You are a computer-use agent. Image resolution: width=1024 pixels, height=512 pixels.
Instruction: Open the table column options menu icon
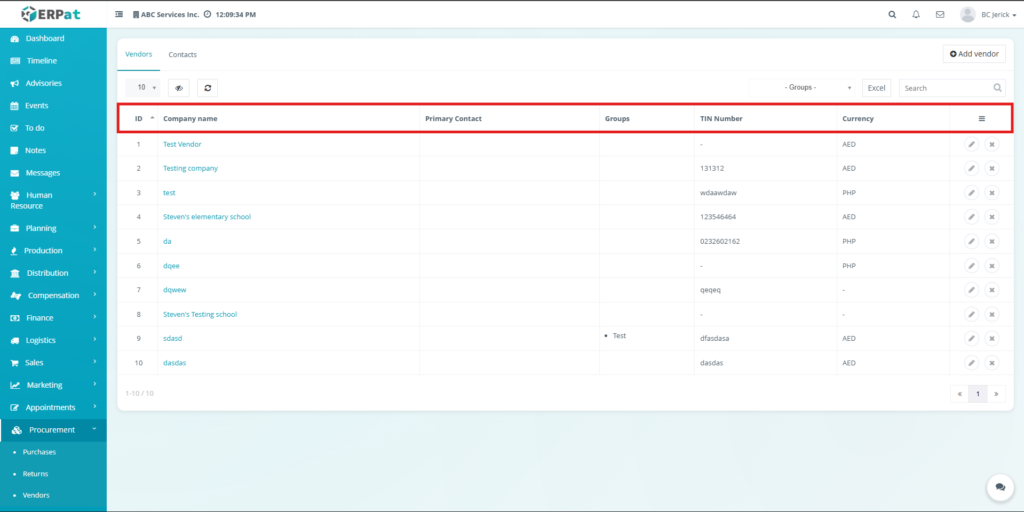pyautogui.click(x=981, y=119)
